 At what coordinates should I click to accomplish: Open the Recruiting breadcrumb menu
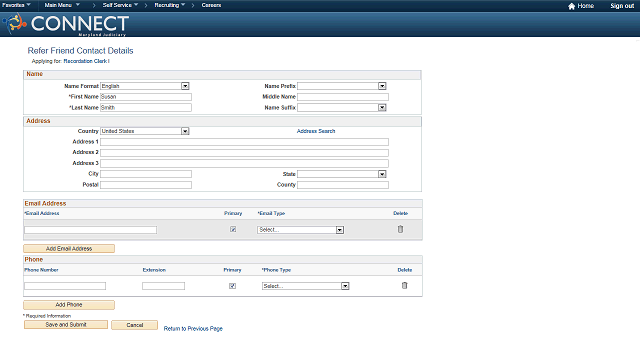[x=170, y=5]
